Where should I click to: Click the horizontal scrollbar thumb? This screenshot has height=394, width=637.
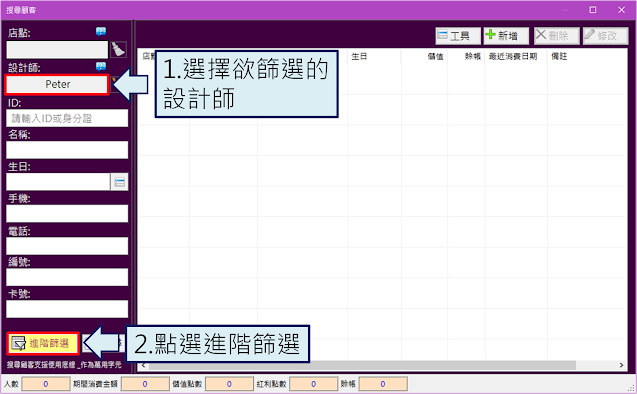(362, 365)
